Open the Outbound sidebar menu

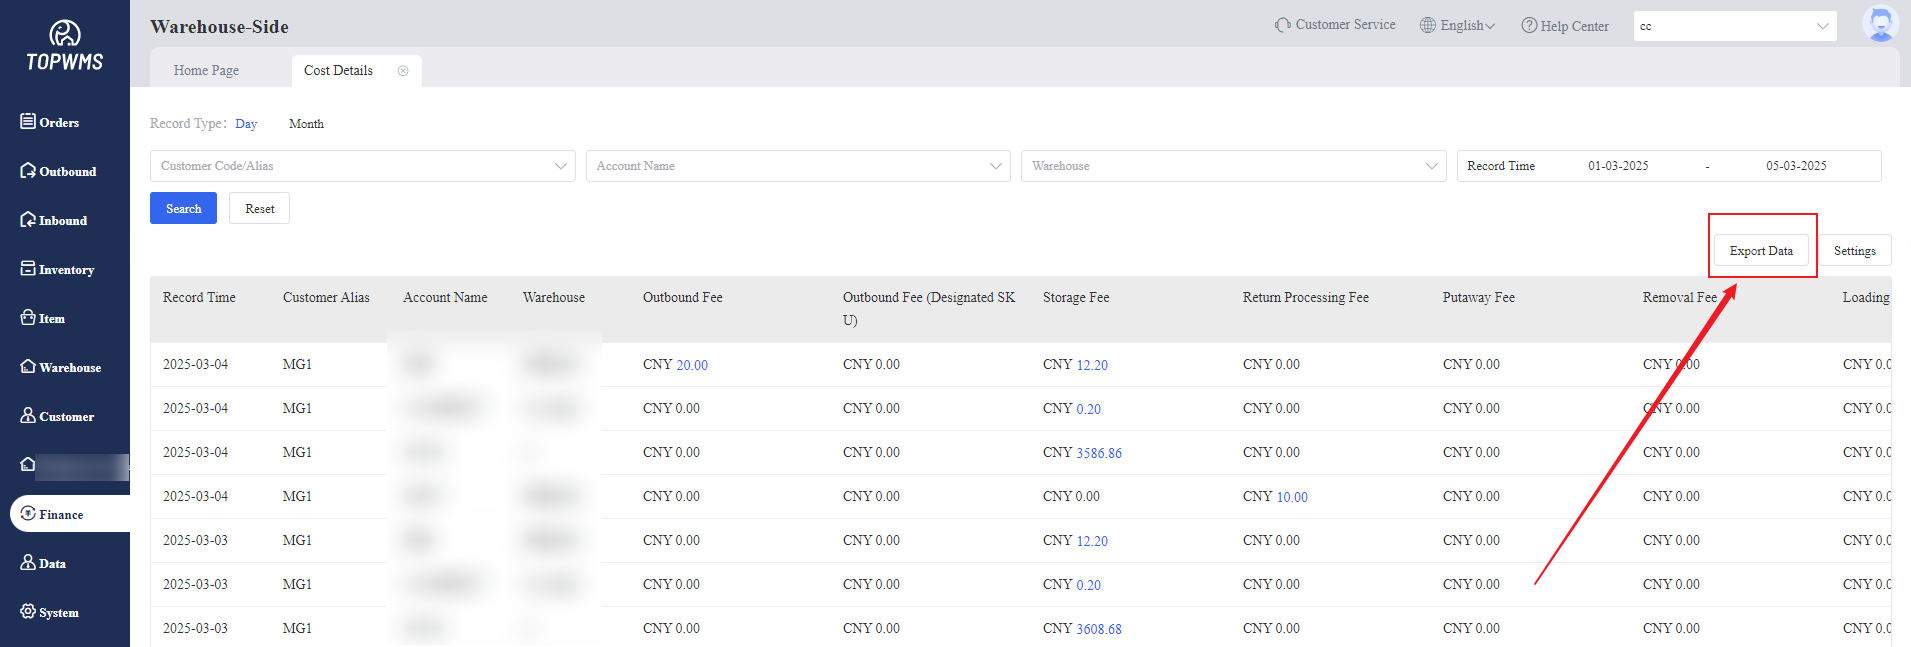click(x=58, y=171)
